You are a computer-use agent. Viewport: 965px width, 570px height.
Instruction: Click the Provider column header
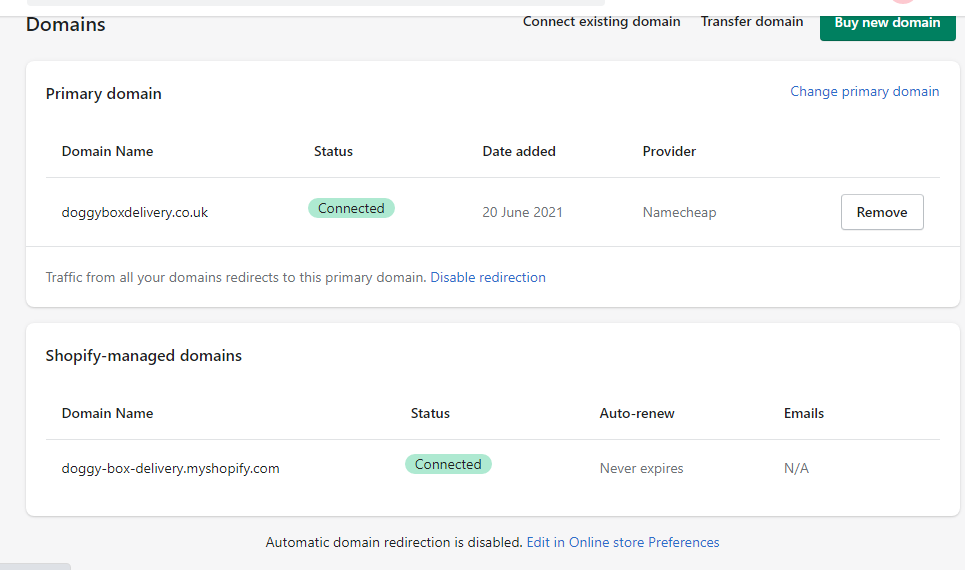(669, 151)
